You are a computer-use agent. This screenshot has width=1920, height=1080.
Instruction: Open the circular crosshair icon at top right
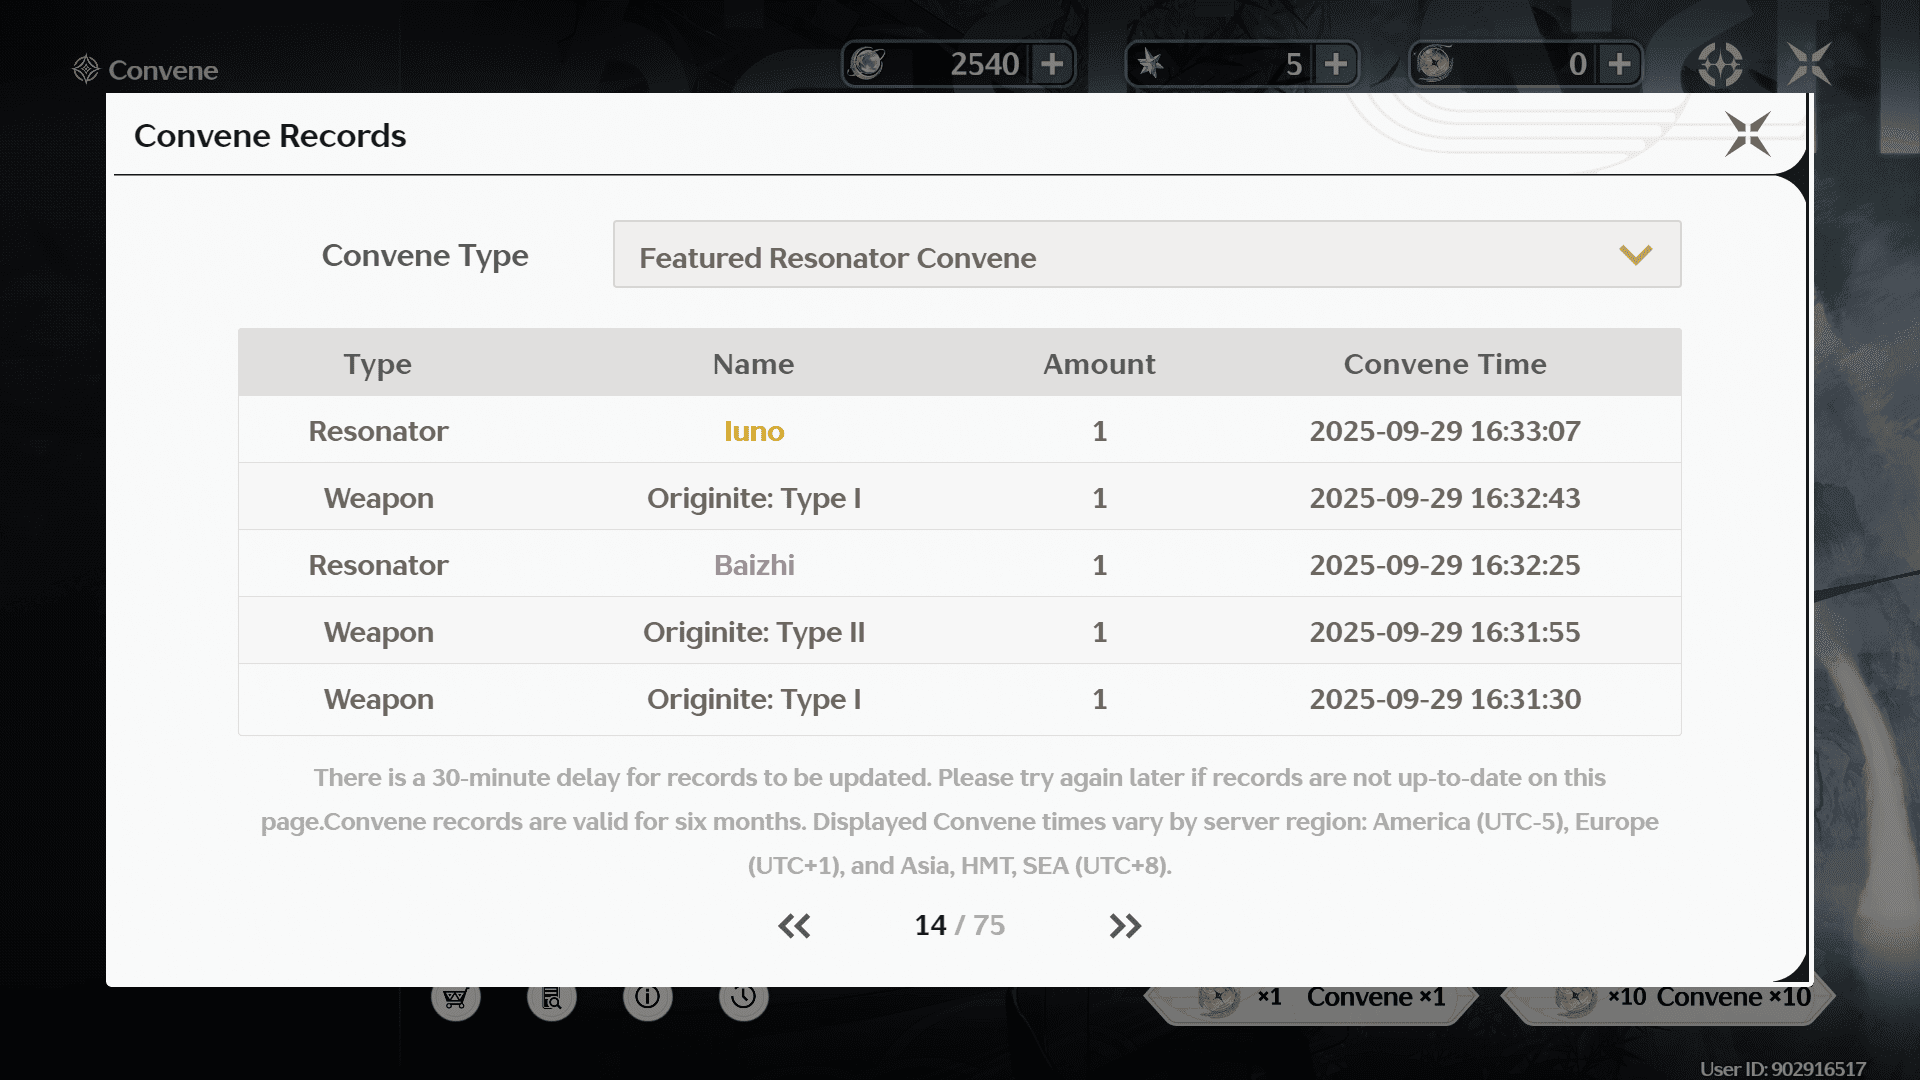1720,65
